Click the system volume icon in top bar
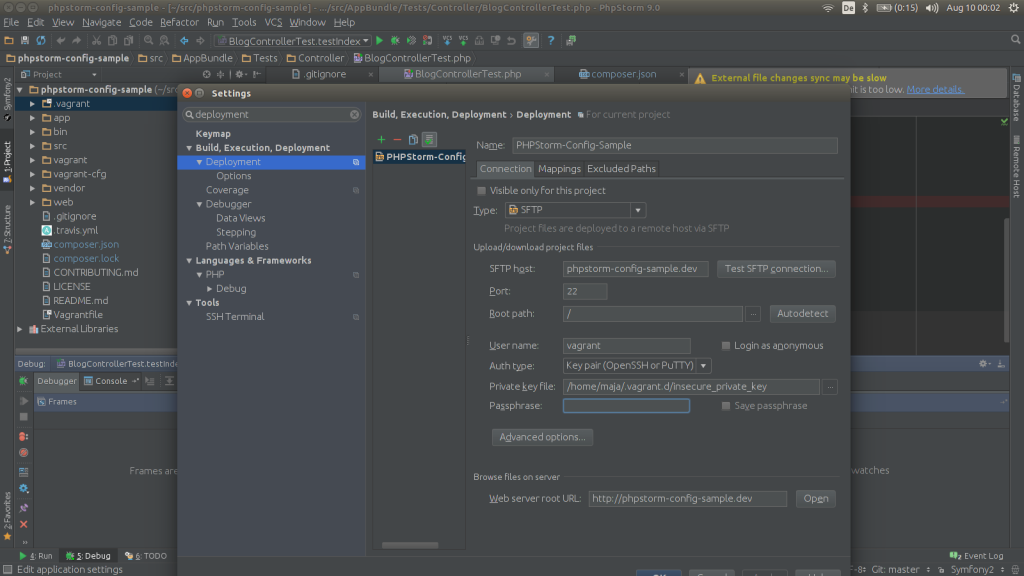Screen dimensions: 1024x576 pyautogui.click(x=932, y=8)
